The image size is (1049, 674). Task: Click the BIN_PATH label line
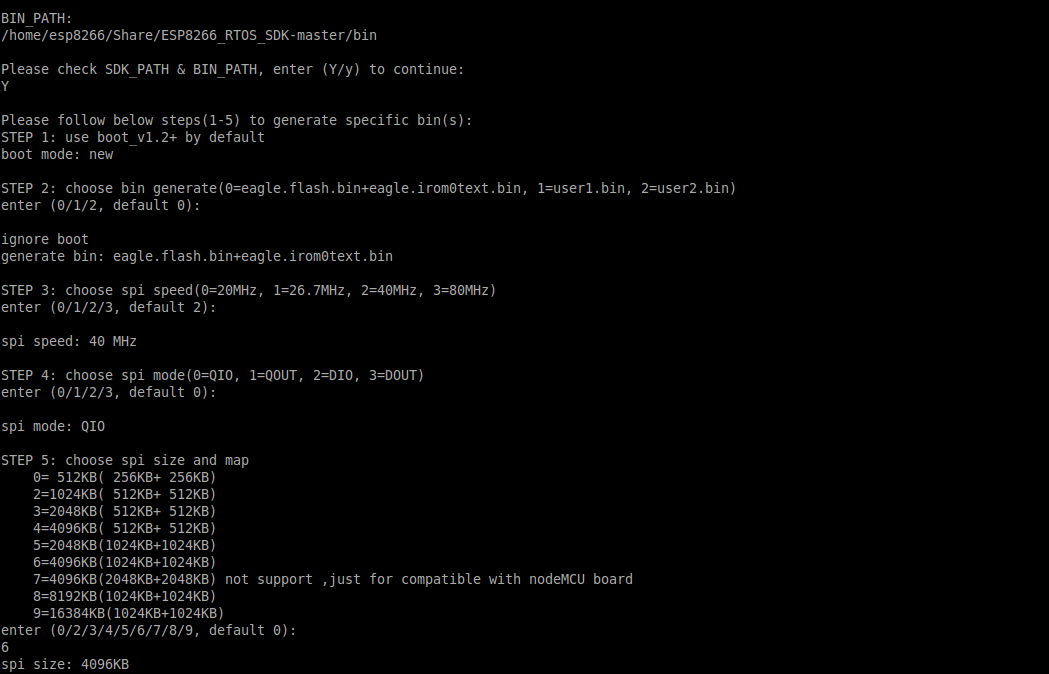(x=37, y=19)
